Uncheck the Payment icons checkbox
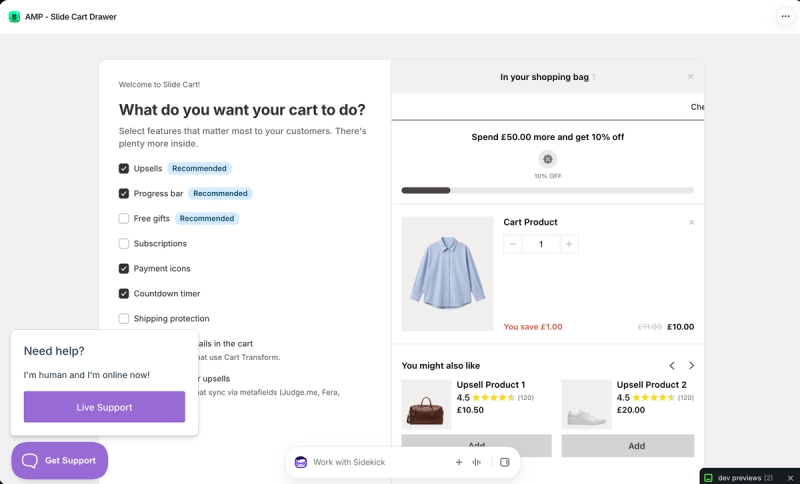The width and height of the screenshot is (800, 484). click(x=123, y=268)
